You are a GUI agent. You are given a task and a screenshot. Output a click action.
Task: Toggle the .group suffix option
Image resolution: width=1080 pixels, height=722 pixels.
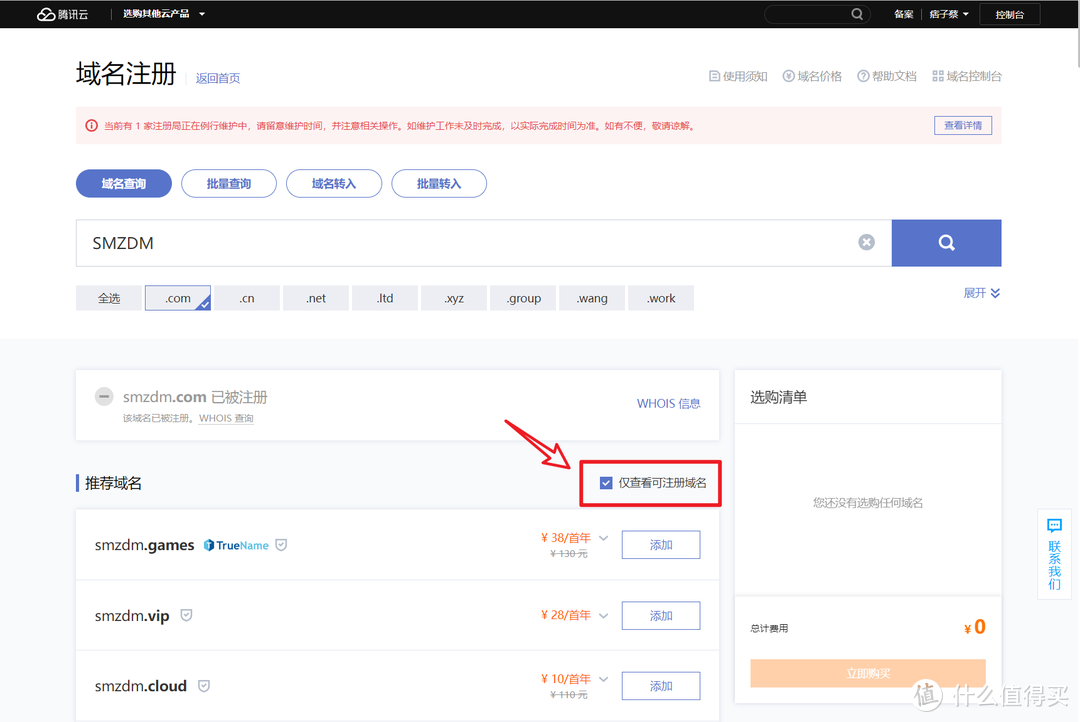[523, 298]
